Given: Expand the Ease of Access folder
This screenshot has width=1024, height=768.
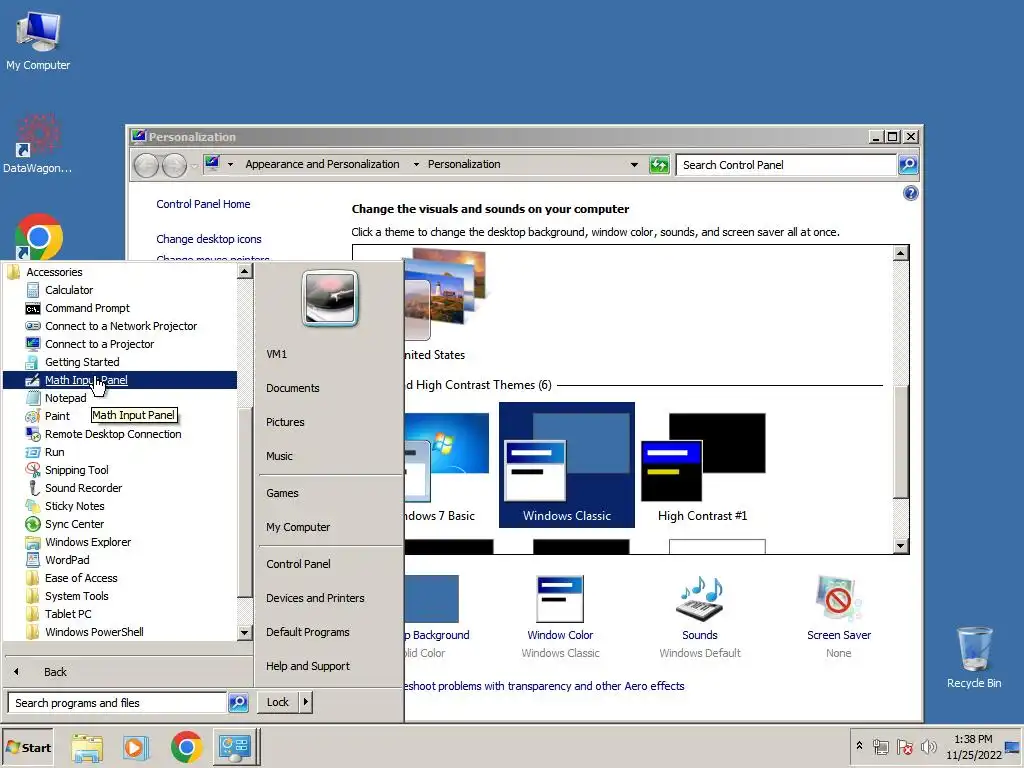Looking at the screenshot, I should (80, 578).
